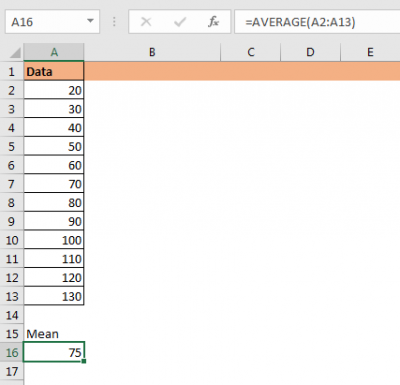Viewport: 400px width, 385px height.
Task: Click the cell containing 130
Action: (54, 296)
